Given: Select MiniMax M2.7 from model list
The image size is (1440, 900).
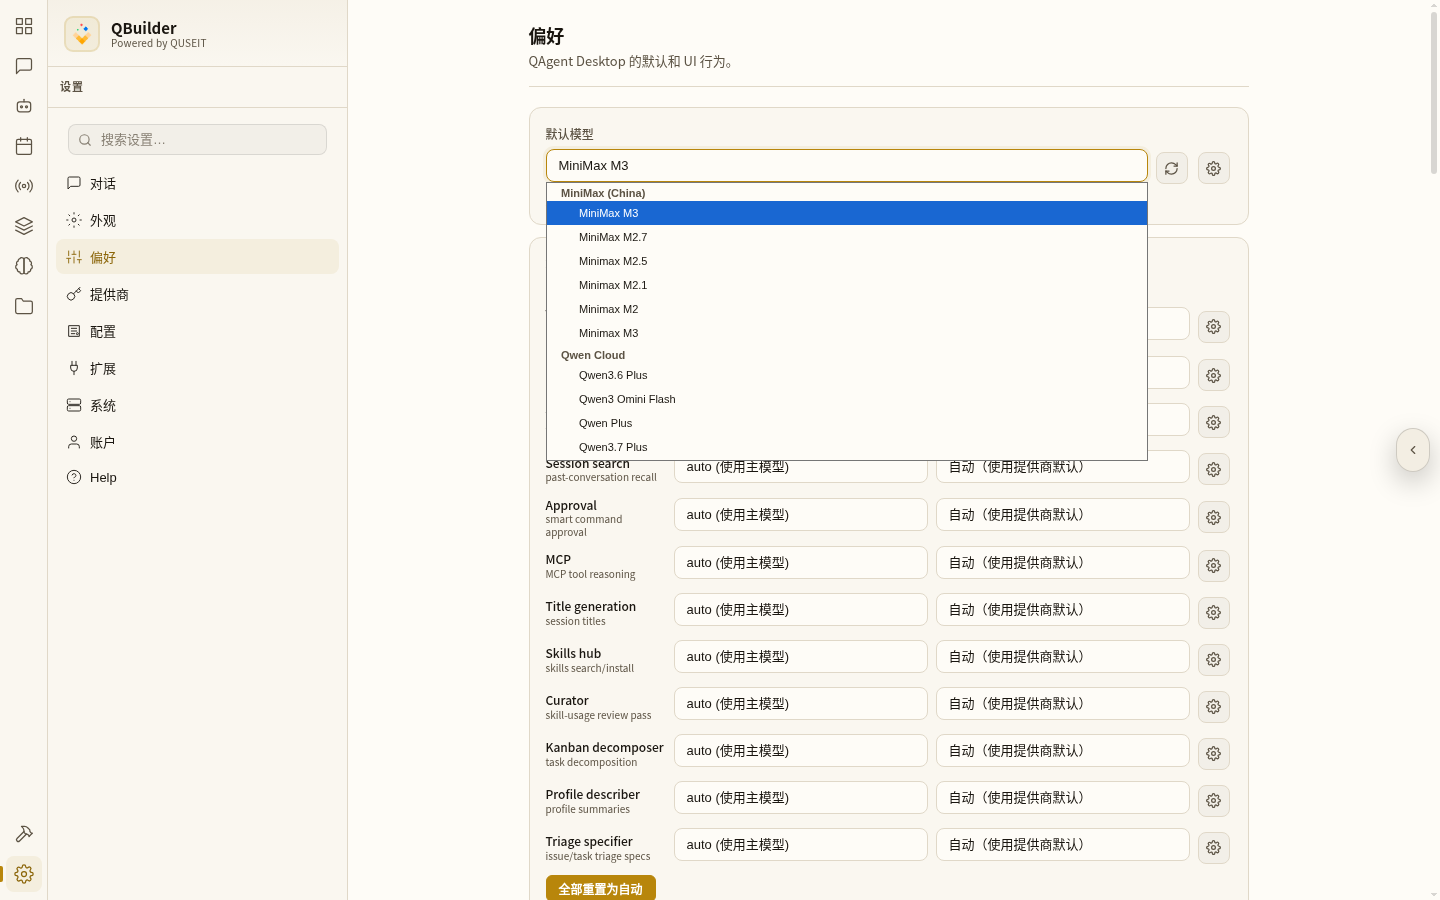Looking at the screenshot, I should click(847, 237).
